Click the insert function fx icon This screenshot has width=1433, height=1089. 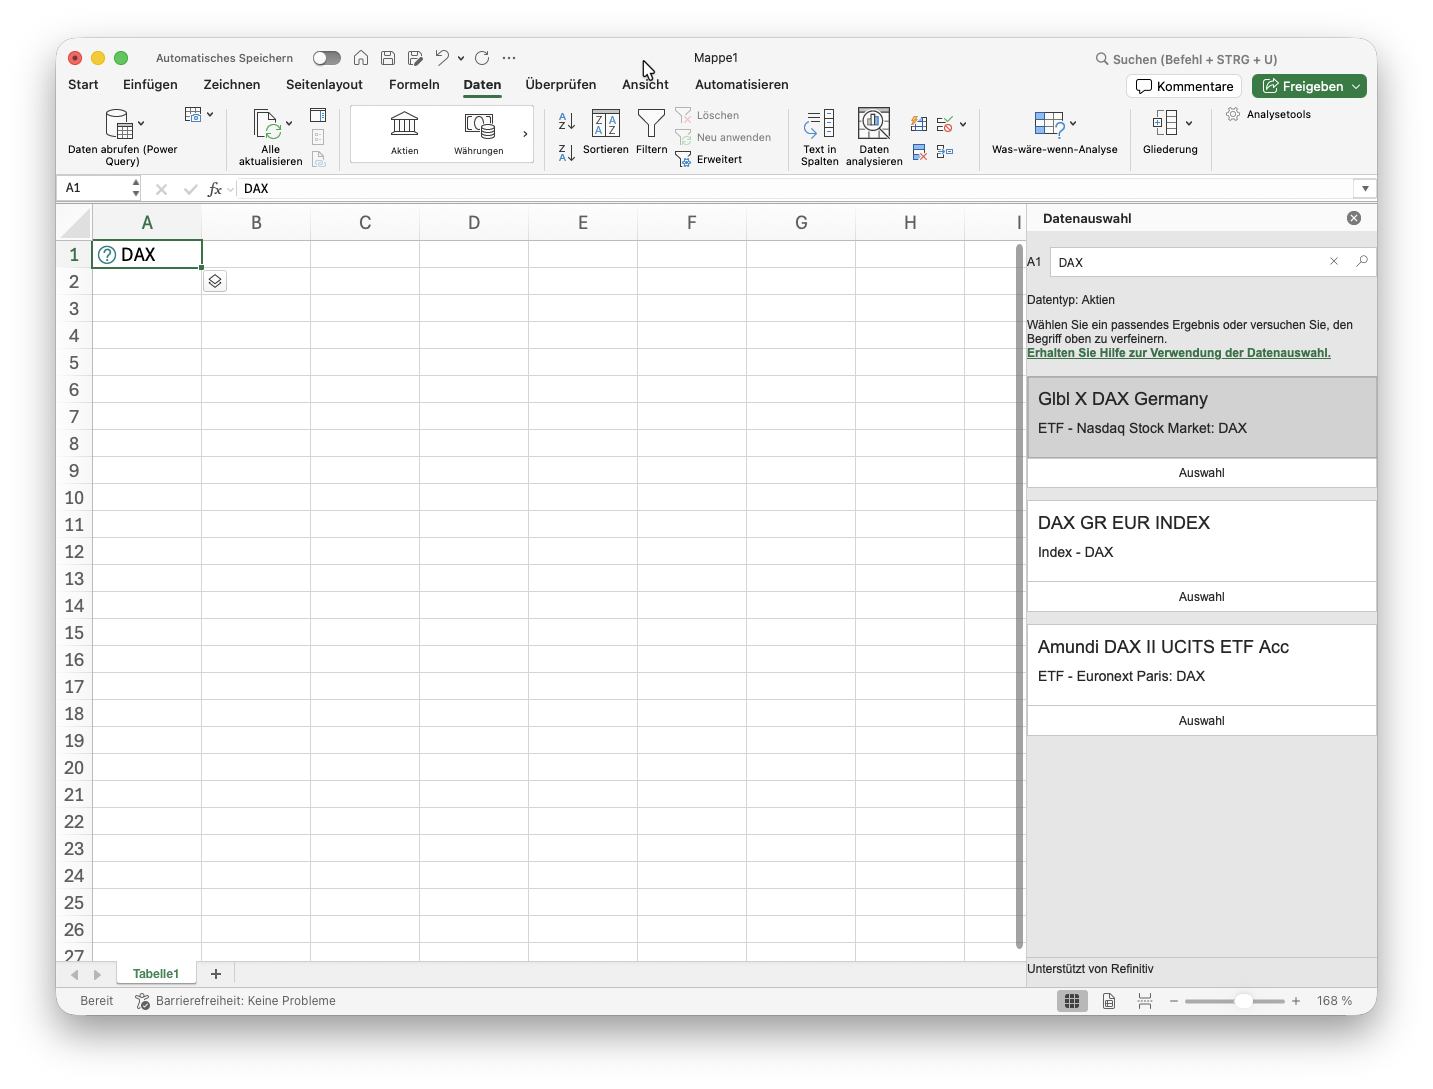215,189
